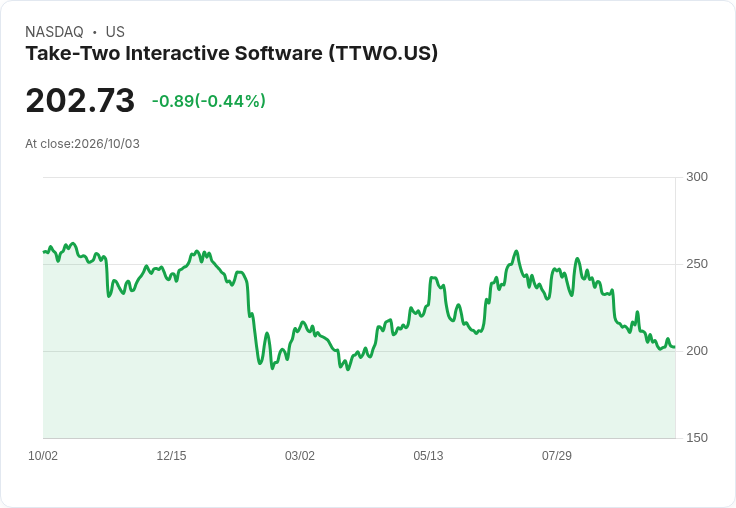This screenshot has height=508, width=736.
Task: Click the shaded area beneath the price line
Action: (x=359, y=404)
